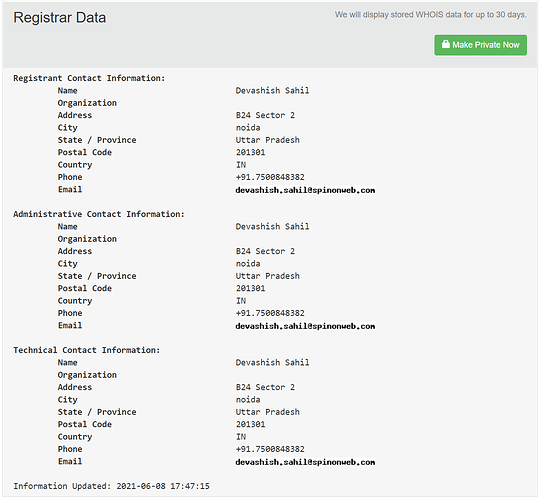Click the Registrant email address
This screenshot has height=500, width=543.
[x=305, y=190]
